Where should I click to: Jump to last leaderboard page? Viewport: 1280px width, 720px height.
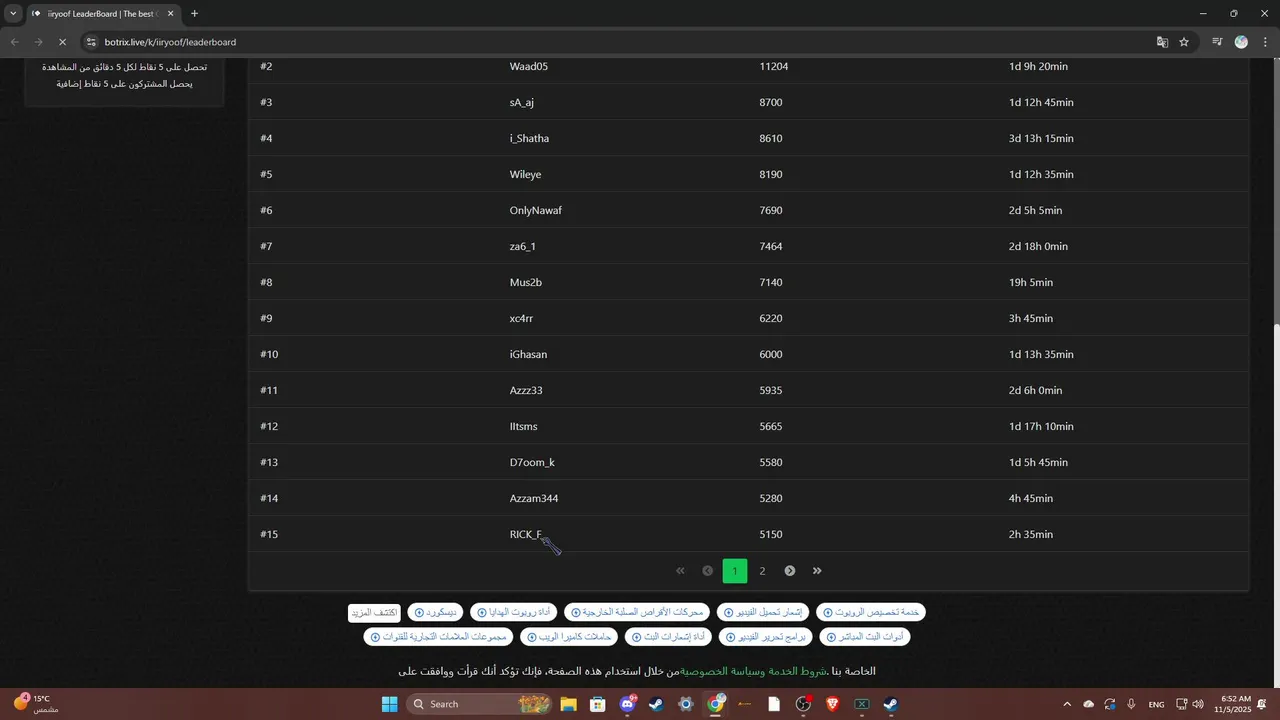(817, 571)
